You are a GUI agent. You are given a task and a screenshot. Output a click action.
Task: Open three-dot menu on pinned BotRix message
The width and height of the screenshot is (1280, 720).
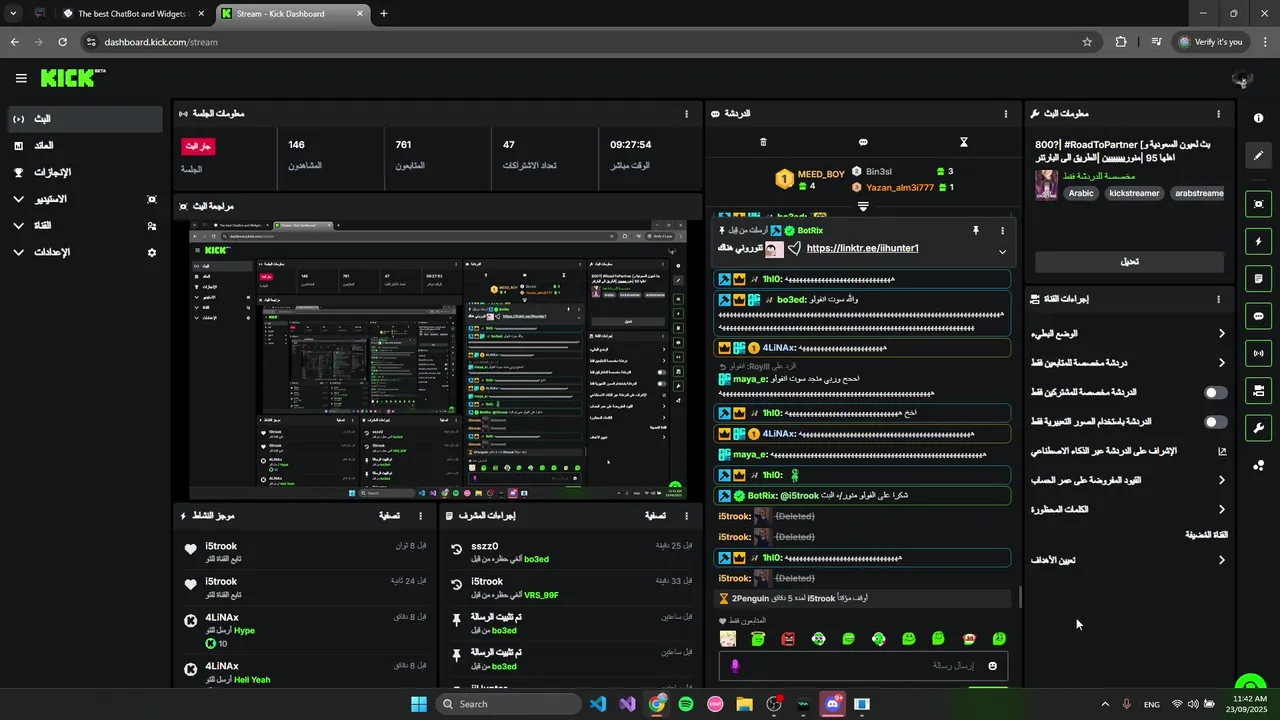point(1003,230)
